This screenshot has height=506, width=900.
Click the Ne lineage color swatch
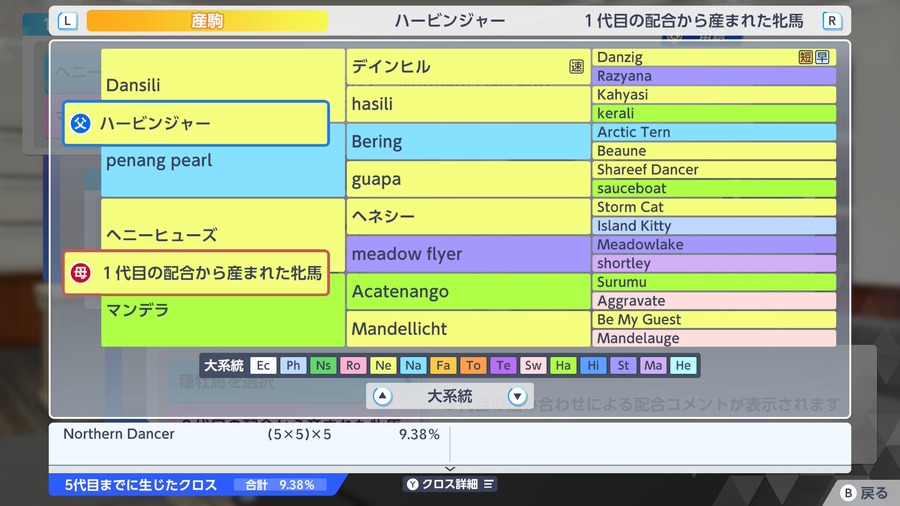tap(383, 365)
